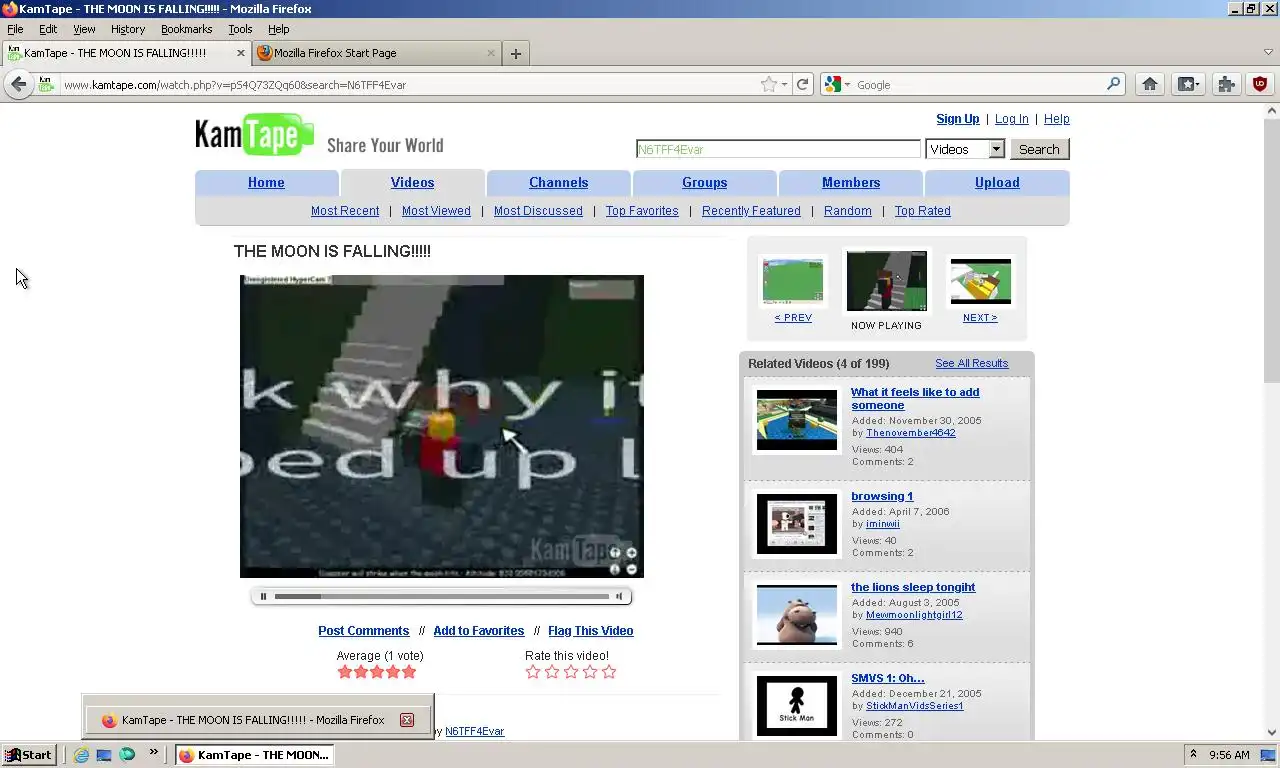Zoom in the video with the plus icon
Viewport: 1280px width, 768px height.
631,553
